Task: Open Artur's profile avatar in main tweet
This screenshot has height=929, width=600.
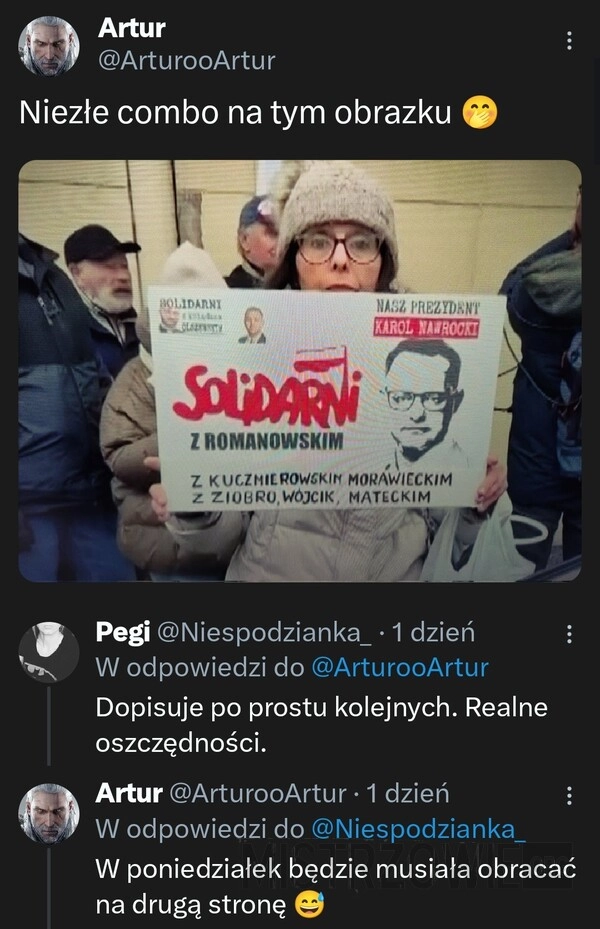Action: (49, 46)
